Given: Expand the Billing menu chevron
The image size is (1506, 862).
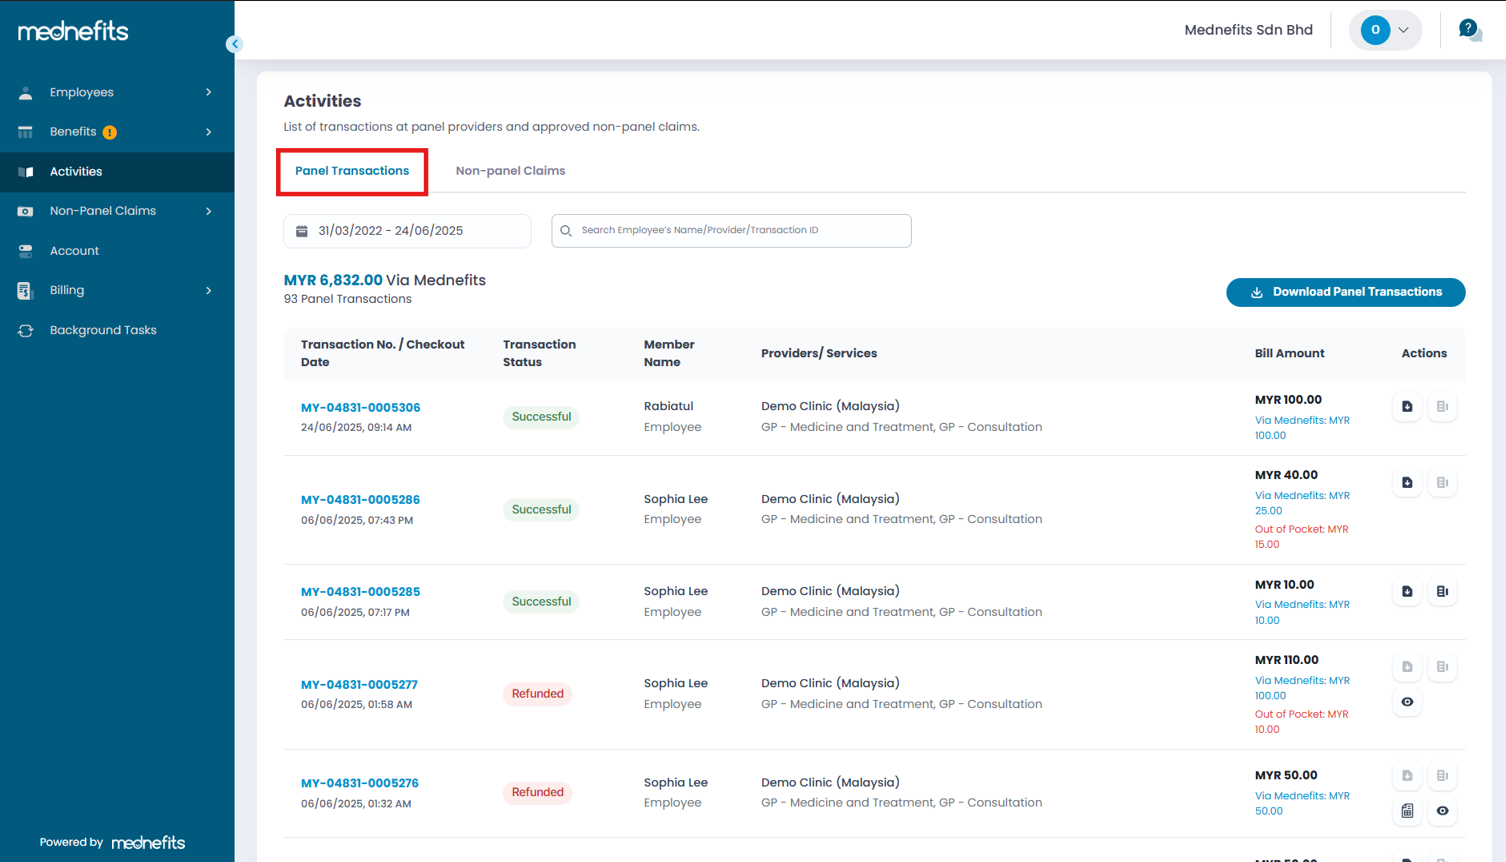Looking at the screenshot, I should coord(209,290).
